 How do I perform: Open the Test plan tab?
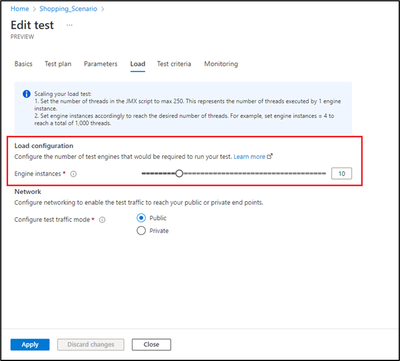coord(58,64)
